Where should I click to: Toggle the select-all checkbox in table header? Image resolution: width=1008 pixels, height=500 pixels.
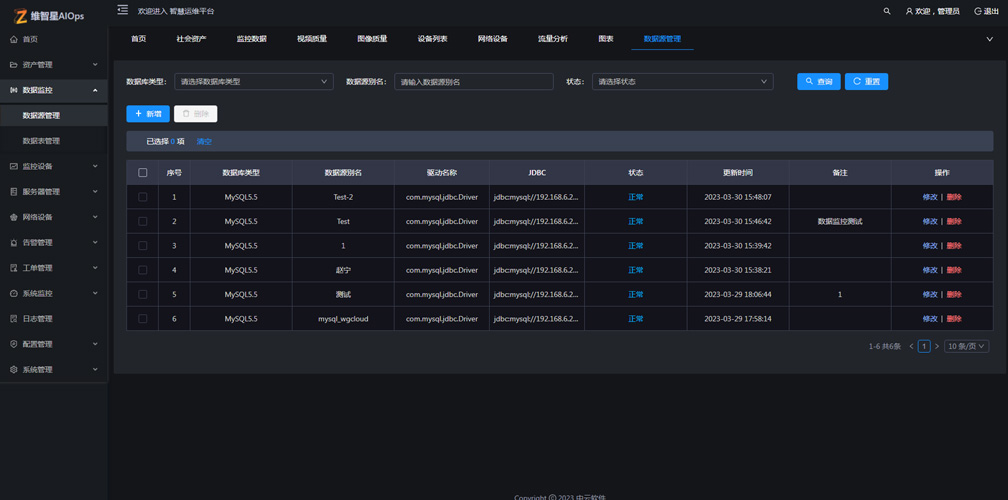[143, 173]
